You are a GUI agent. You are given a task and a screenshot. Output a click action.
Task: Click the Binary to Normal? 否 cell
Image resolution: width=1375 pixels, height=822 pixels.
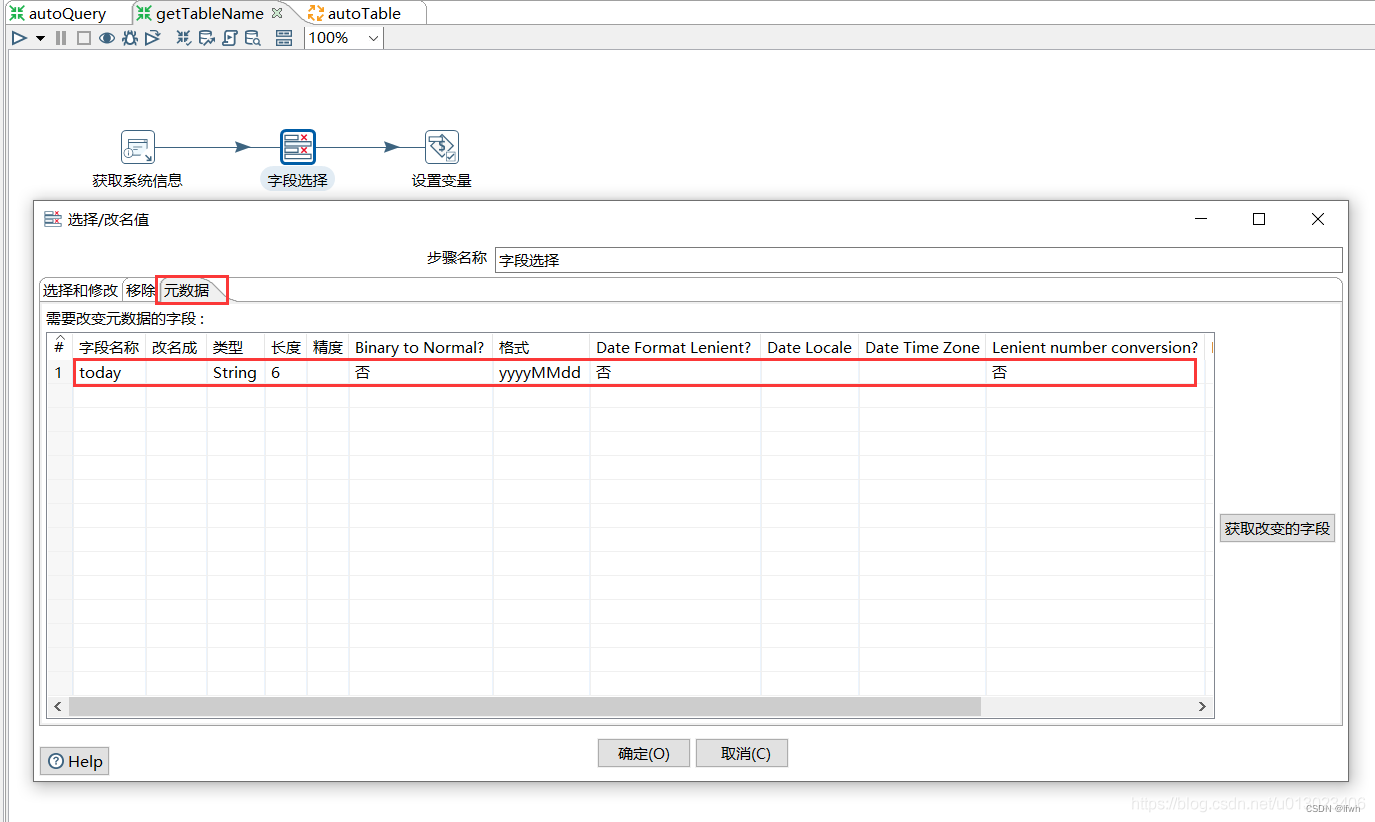point(420,373)
